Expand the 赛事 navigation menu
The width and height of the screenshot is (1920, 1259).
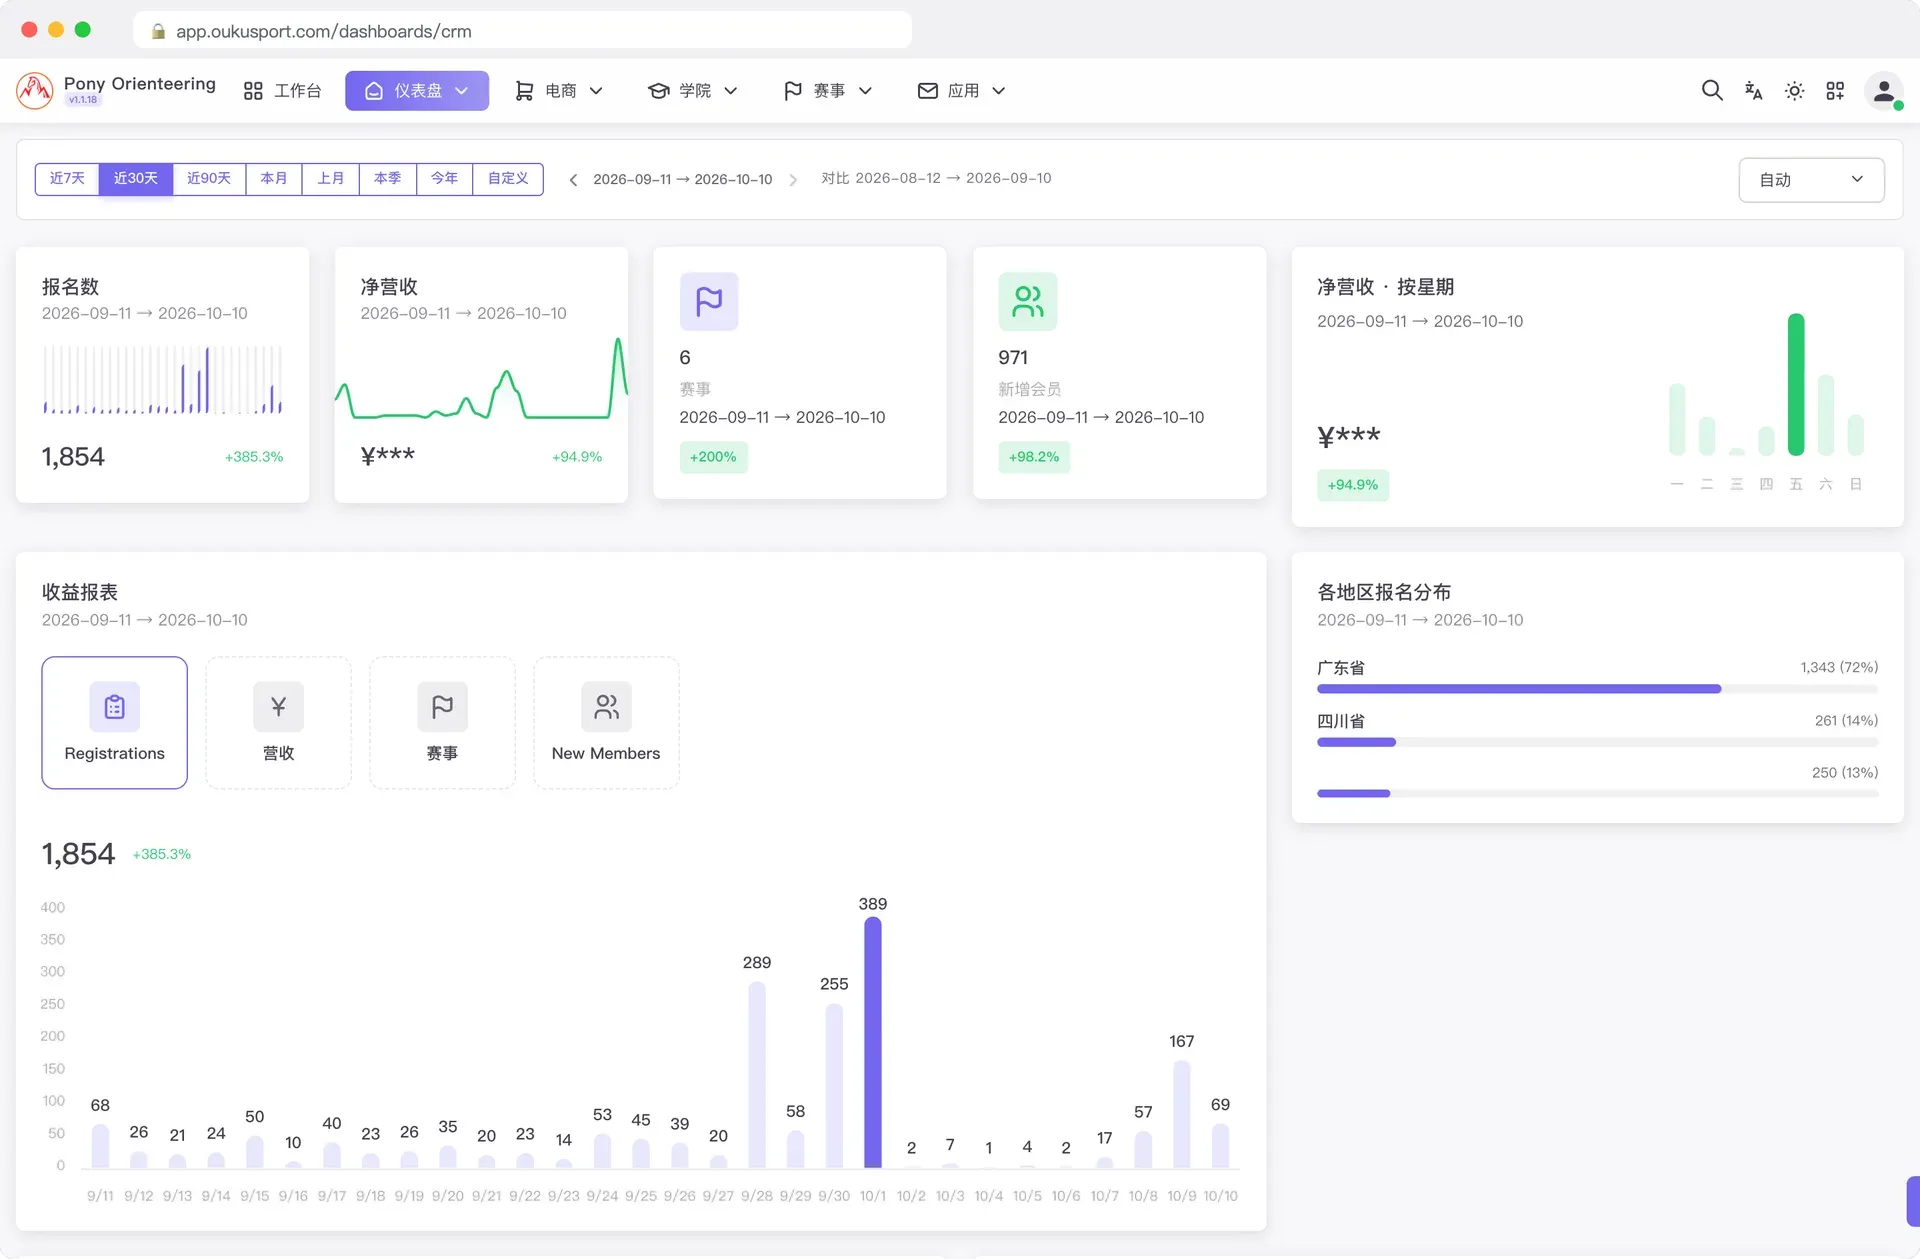828,91
